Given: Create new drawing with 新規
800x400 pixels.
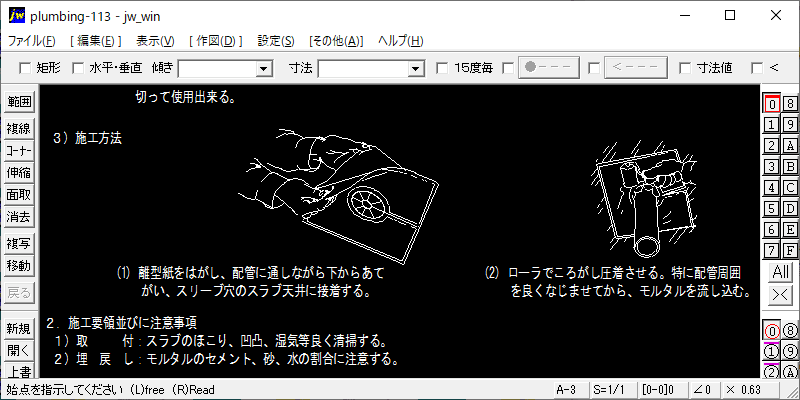Looking at the screenshot, I should click(x=19, y=329).
